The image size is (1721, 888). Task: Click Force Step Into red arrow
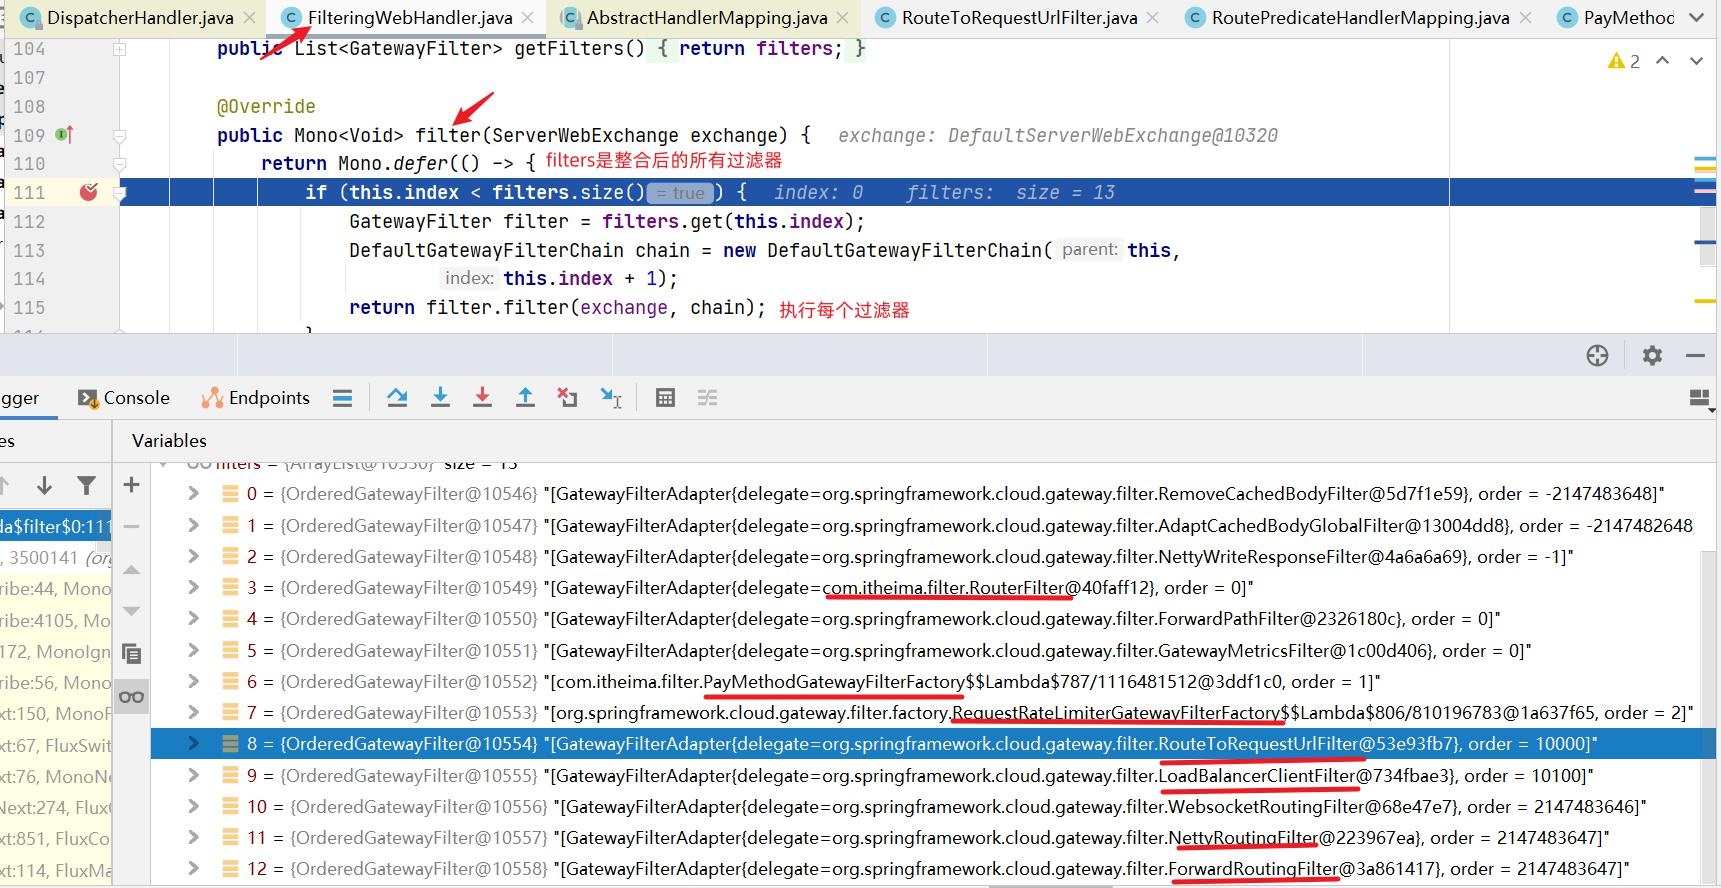[482, 398]
